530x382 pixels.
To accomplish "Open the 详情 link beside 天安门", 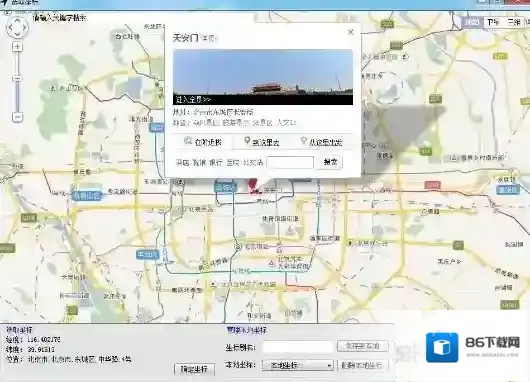I will [x=209, y=39].
